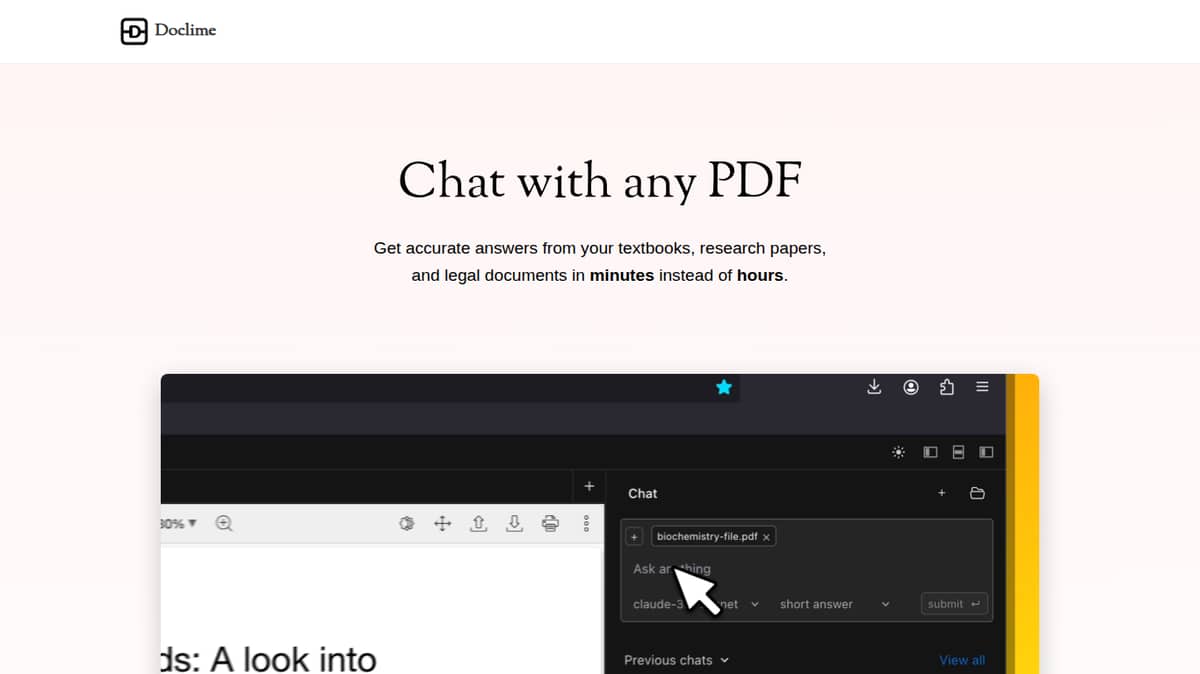Viewport: 1200px width, 674px height.
Task: Toggle the left sidebar layout icon
Action: click(x=930, y=452)
